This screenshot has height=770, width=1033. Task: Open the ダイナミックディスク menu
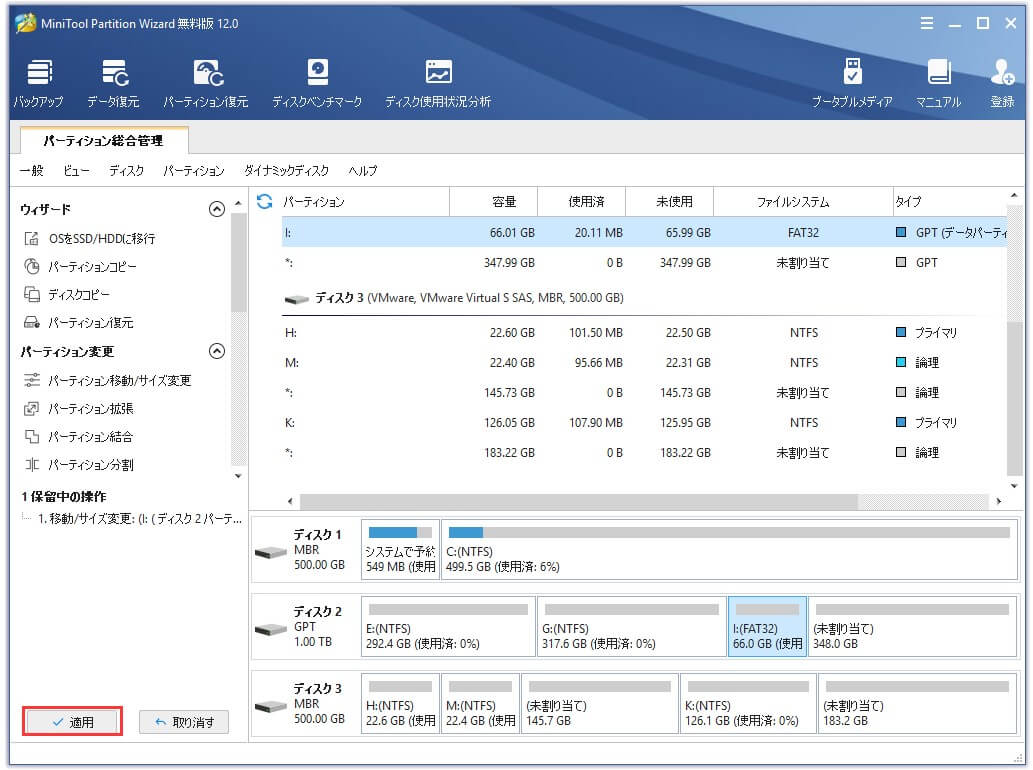point(286,171)
